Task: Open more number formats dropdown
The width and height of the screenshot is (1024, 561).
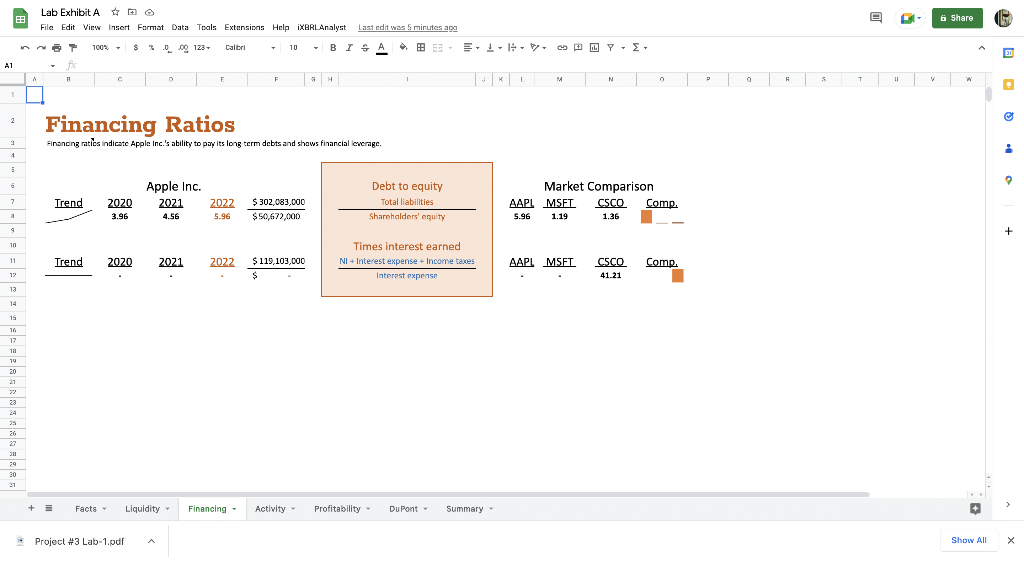Action: (x=202, y=48)
